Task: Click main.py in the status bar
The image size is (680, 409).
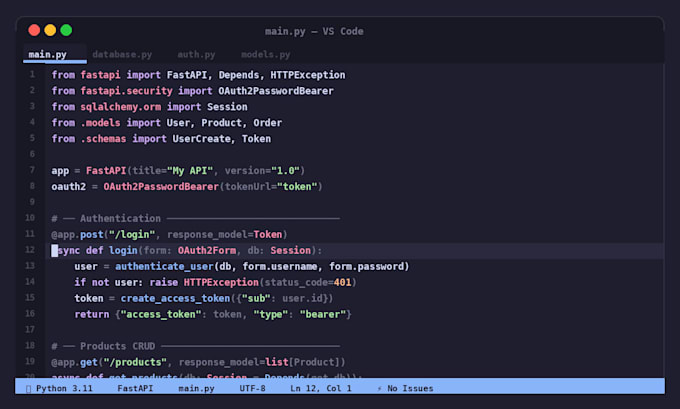Action: (x=196, y=388)
